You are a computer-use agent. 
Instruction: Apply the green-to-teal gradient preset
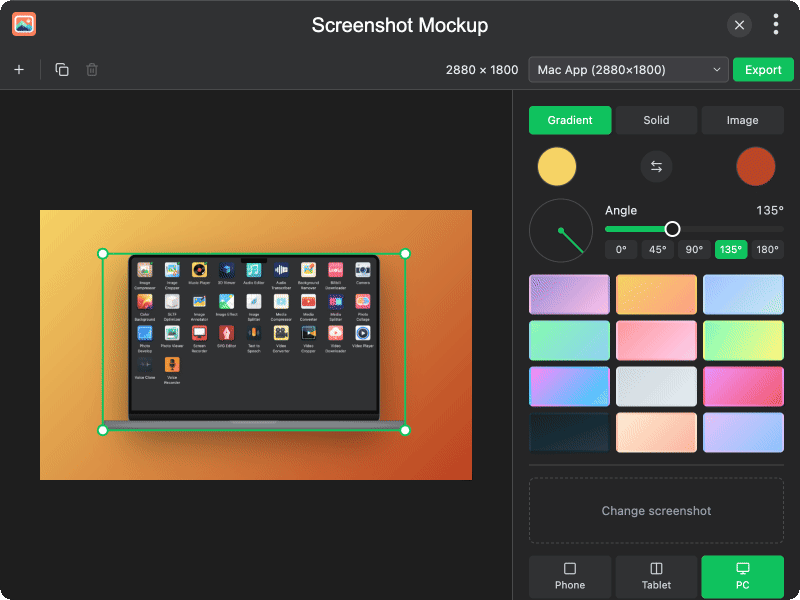tap(569, 340)
